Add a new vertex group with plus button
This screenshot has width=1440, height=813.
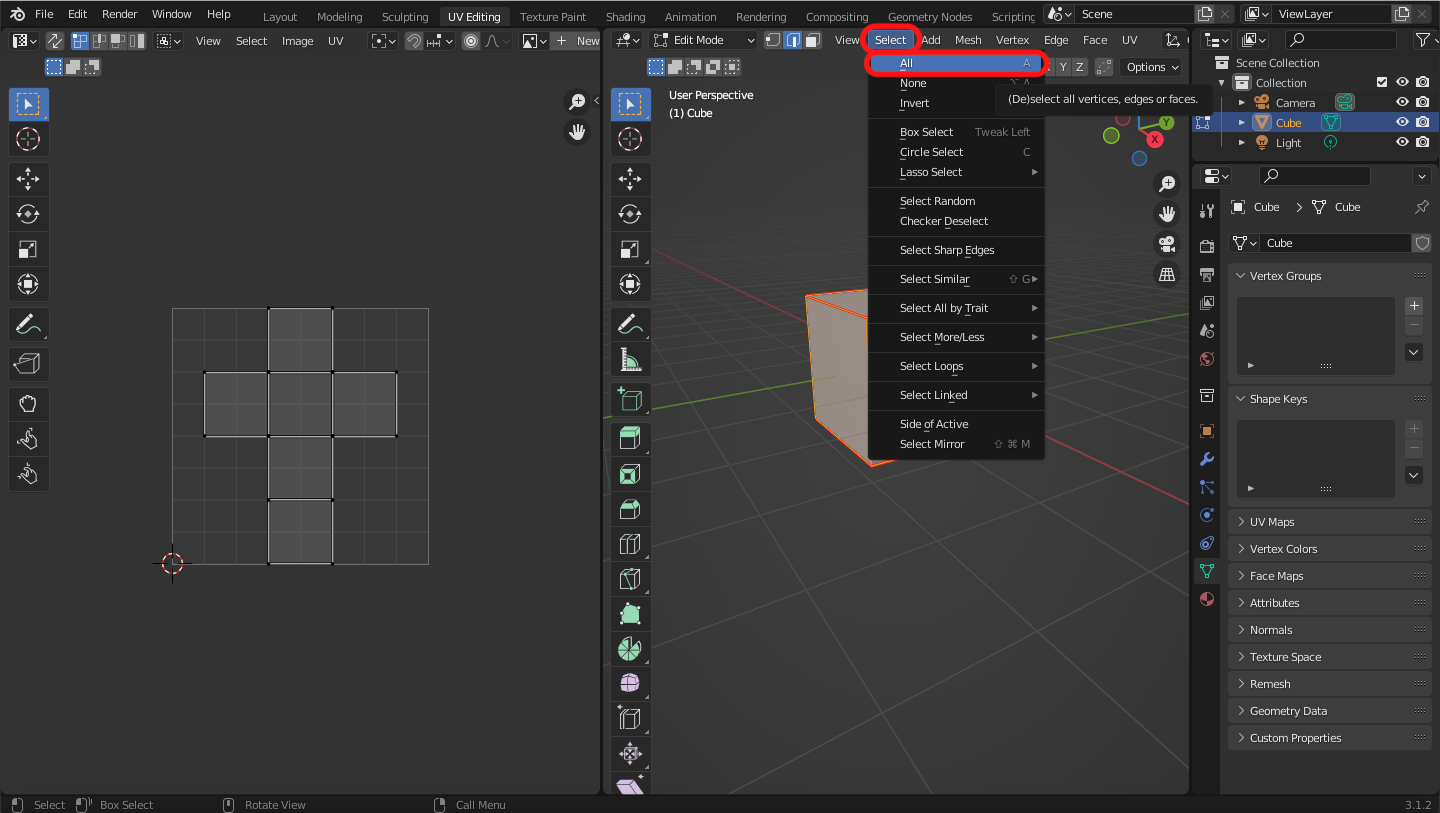pos(1414,306)
